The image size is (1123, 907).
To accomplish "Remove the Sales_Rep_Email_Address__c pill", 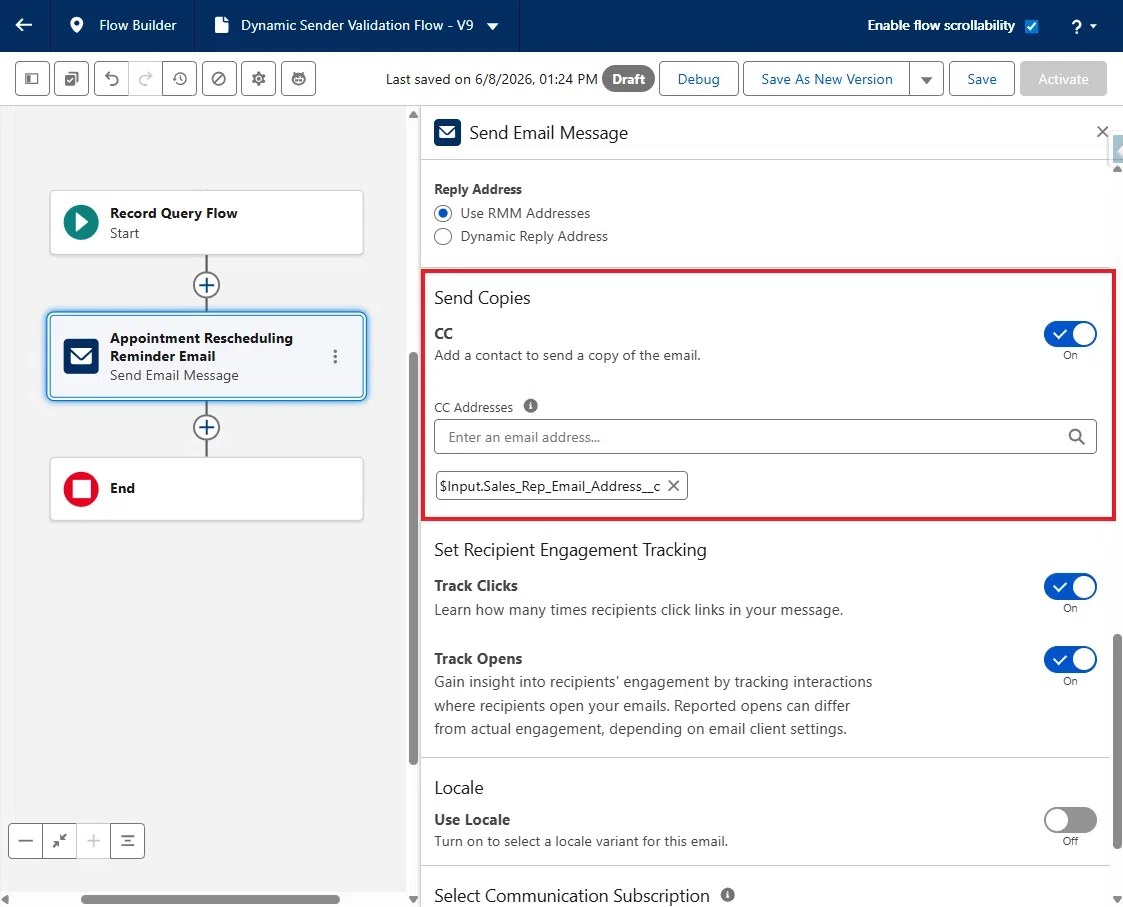I will coord(673,486).
